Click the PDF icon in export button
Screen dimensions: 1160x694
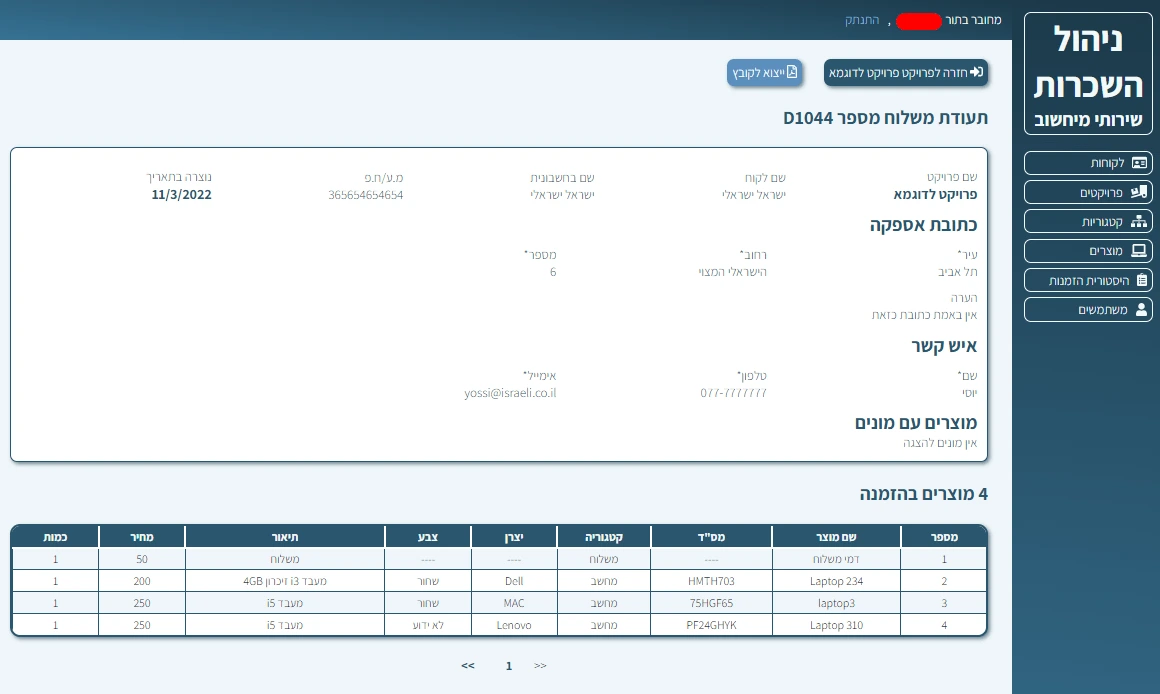click(792, 72)
